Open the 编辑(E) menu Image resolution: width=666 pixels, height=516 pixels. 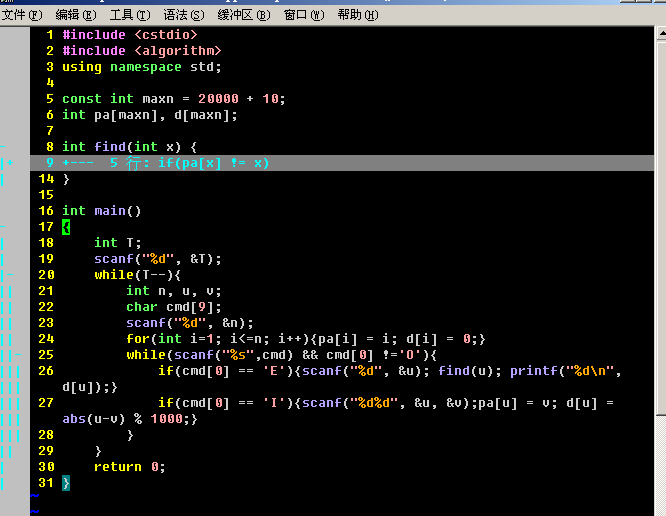click(x=76, y=15)
